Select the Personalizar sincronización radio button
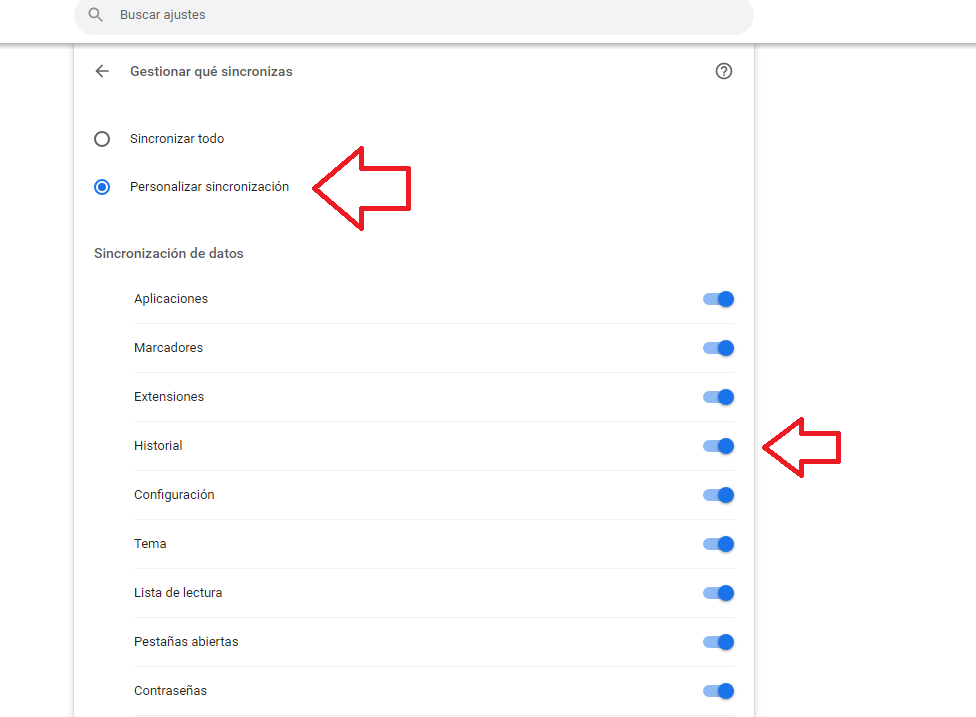976x717 pixels. (x=102, y=187)
